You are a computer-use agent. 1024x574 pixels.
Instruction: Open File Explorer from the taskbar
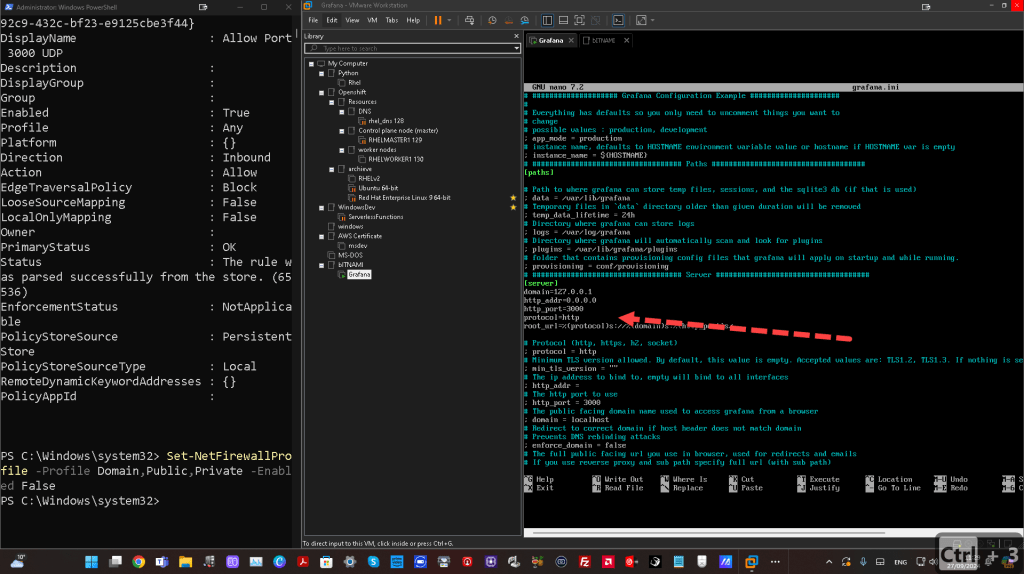pyautogui.click(x=185, y=562)
